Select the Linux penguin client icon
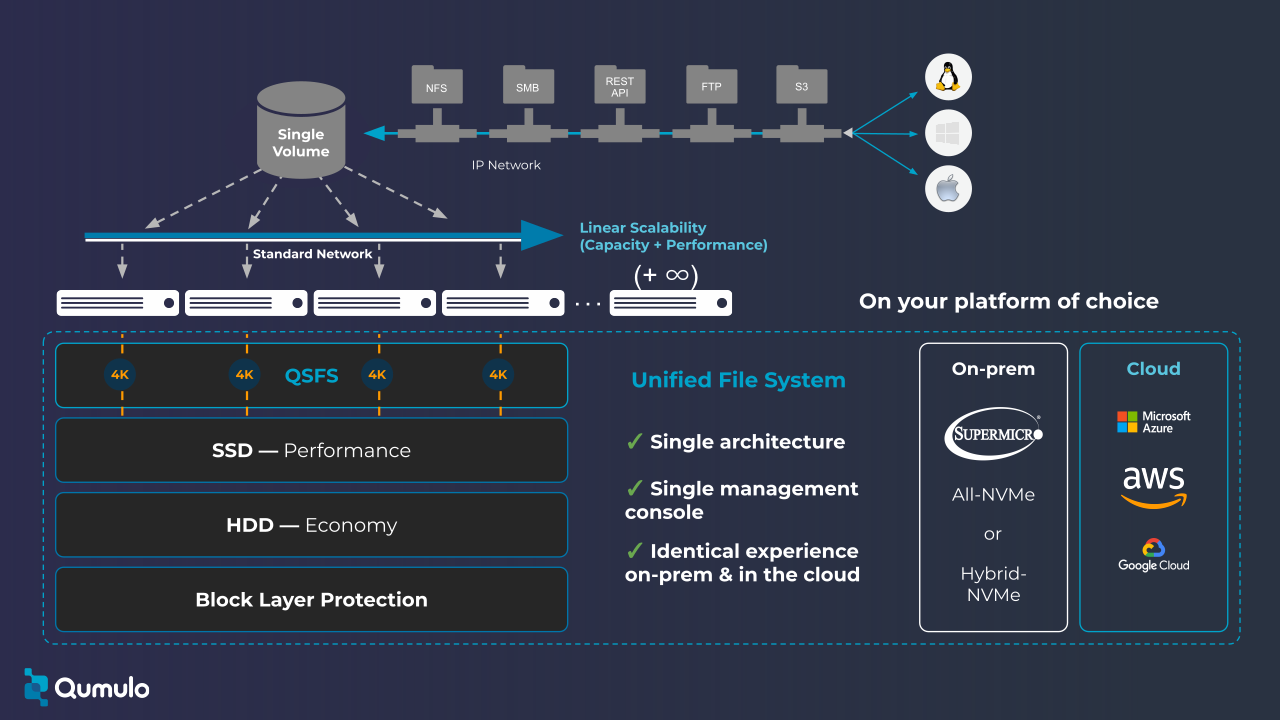Viewport: 1280px width, 720px height. [x=947, y=76]
